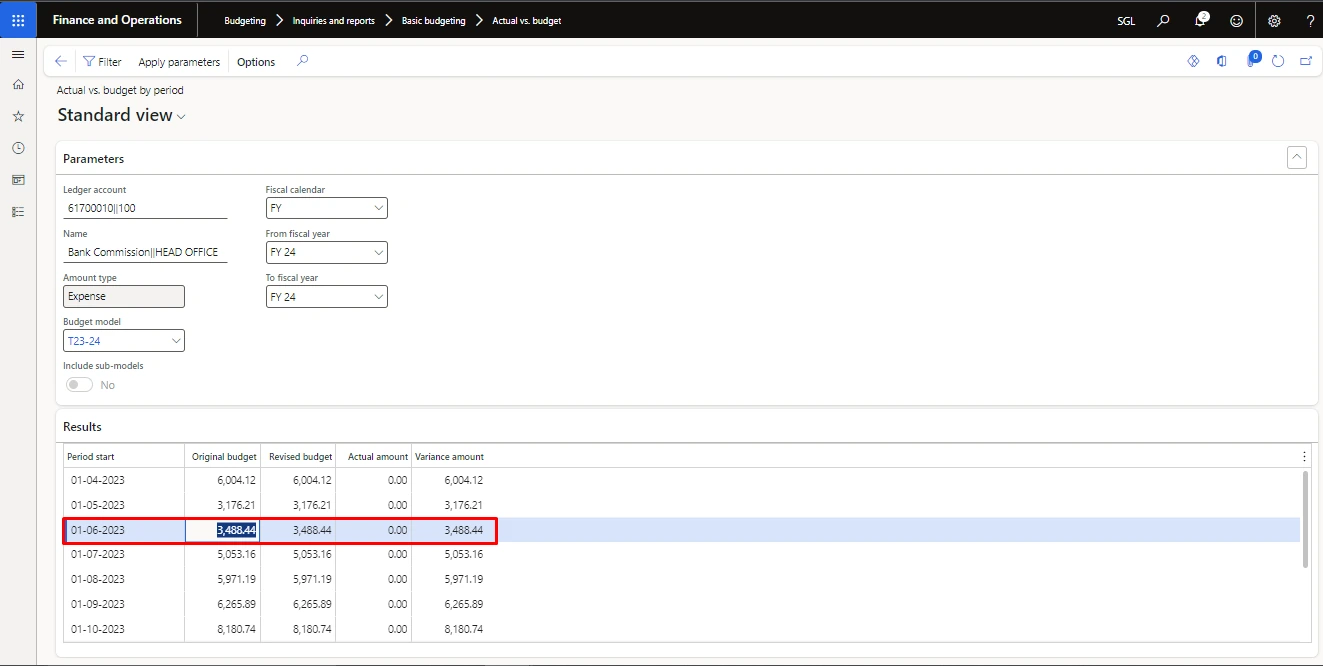The width and height of the screenshot is (1323, 666).
Task: Open Settings gear icon
Action: click(x=1274, y=20)
